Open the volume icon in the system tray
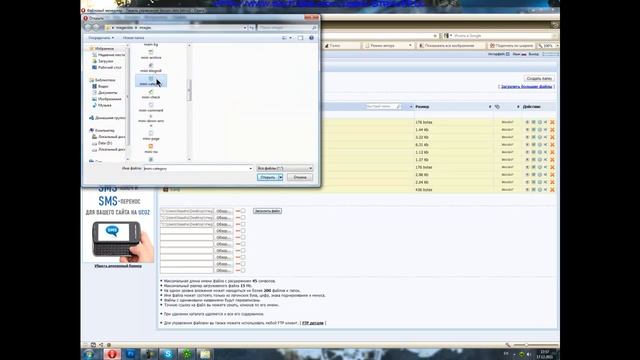 pyautogui.click(x=529, y=354)
